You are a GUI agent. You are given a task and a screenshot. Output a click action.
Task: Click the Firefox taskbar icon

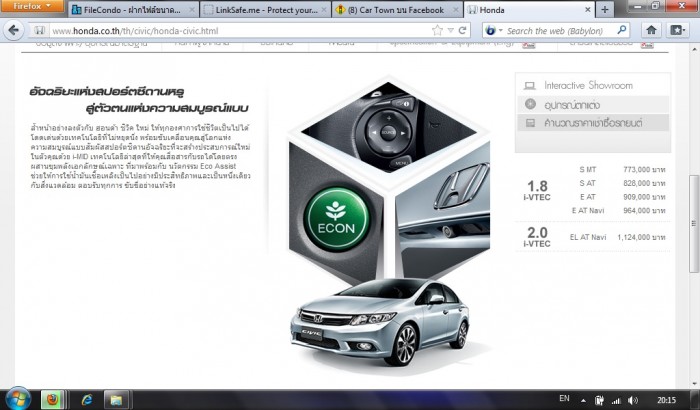pyautogui.click(x=53, y=399)
